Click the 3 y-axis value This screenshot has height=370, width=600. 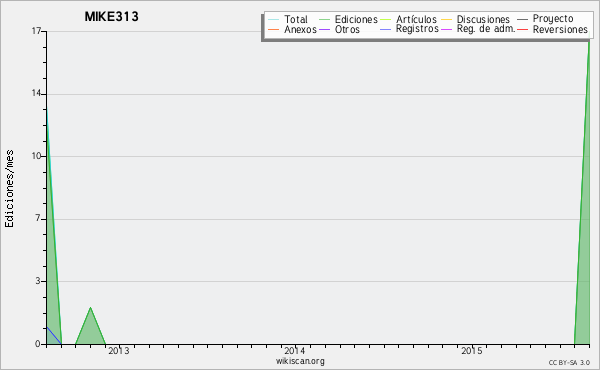38,281
